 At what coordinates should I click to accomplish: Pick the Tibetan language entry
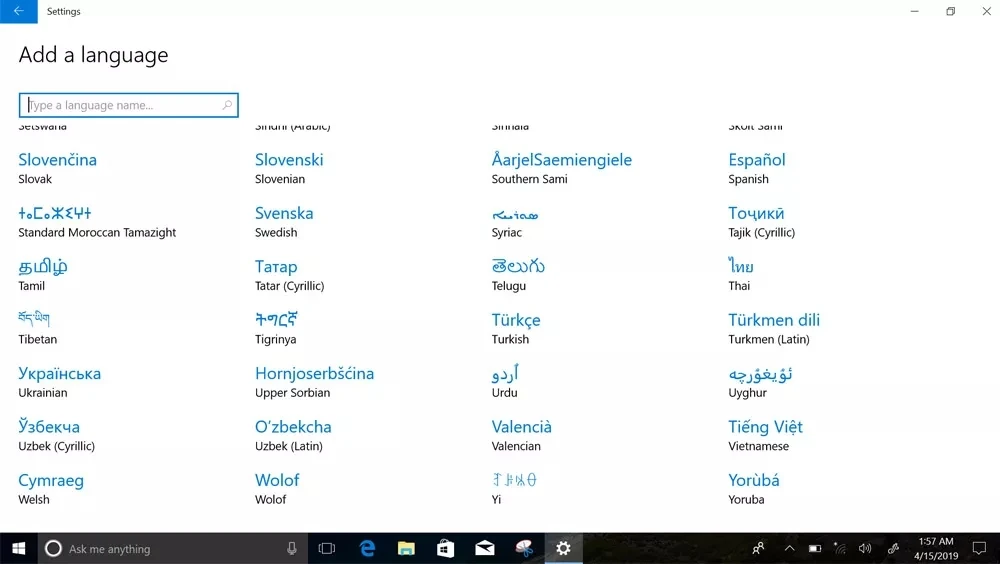point(38,329)
